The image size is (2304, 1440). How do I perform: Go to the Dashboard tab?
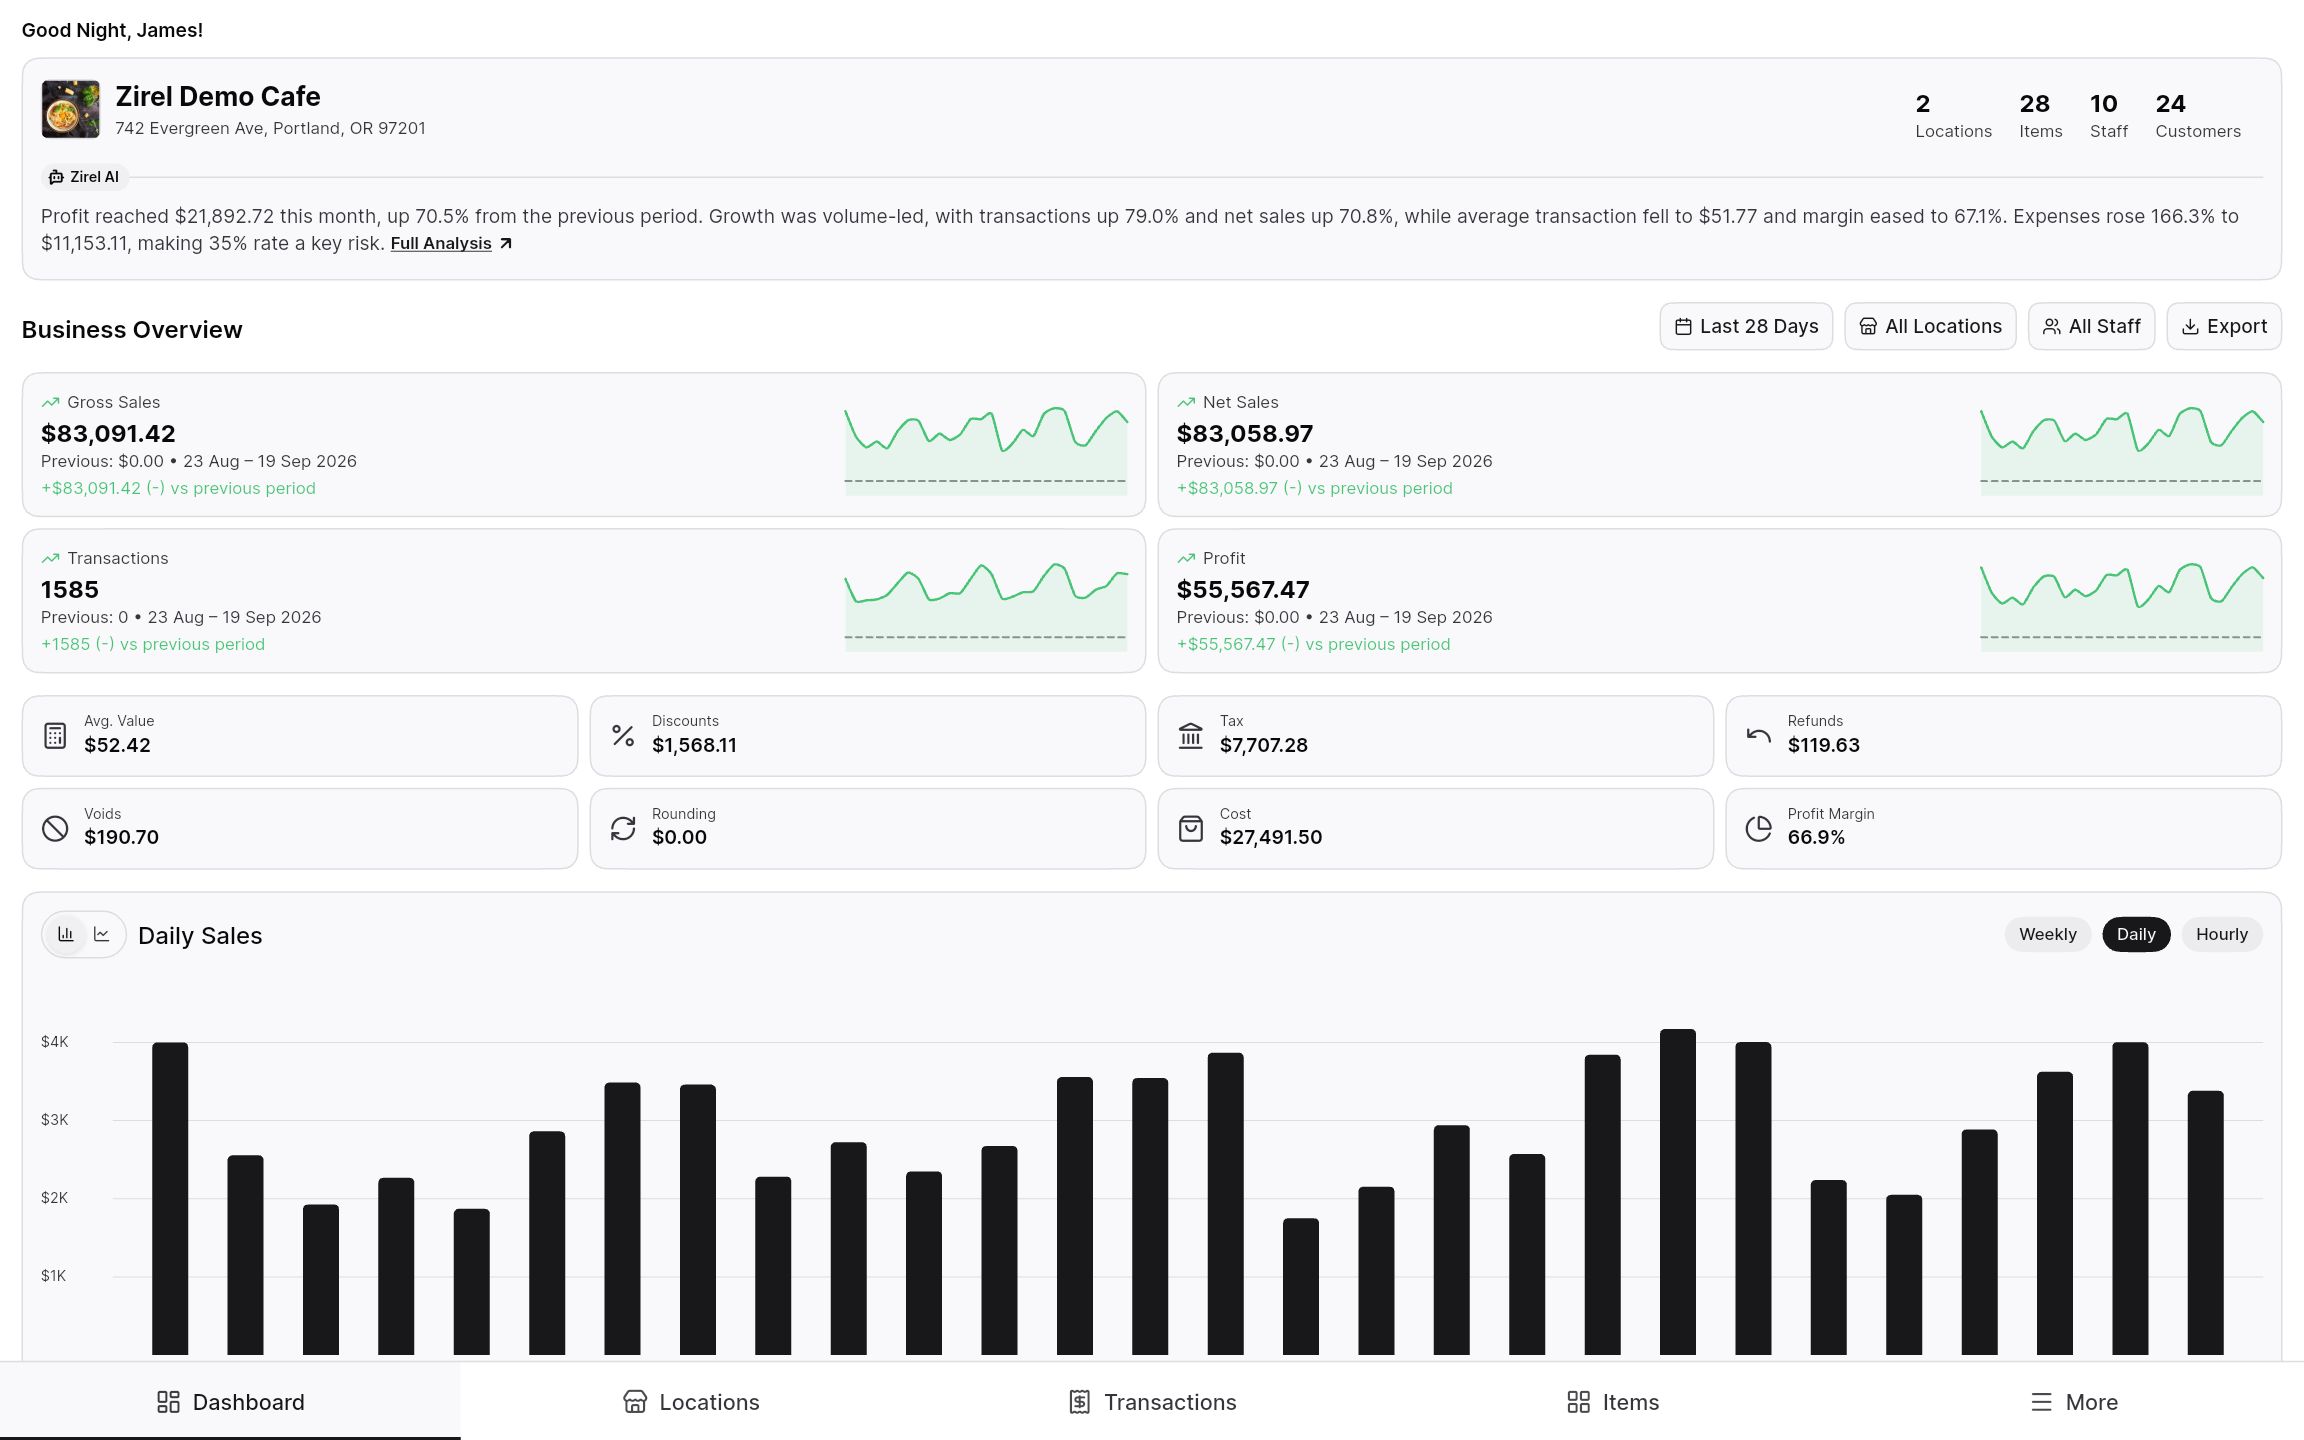click(x=230, y=1402)
